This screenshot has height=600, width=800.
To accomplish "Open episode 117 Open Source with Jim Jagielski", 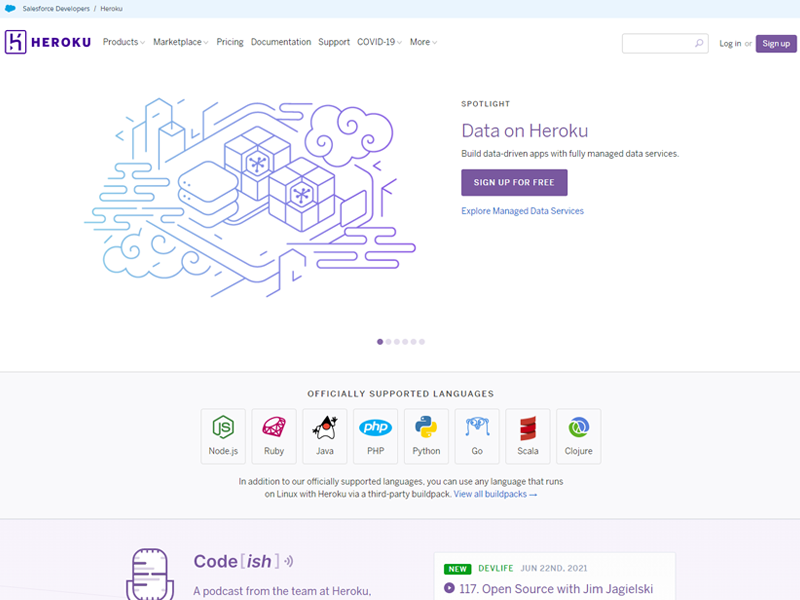I will 556,589.
